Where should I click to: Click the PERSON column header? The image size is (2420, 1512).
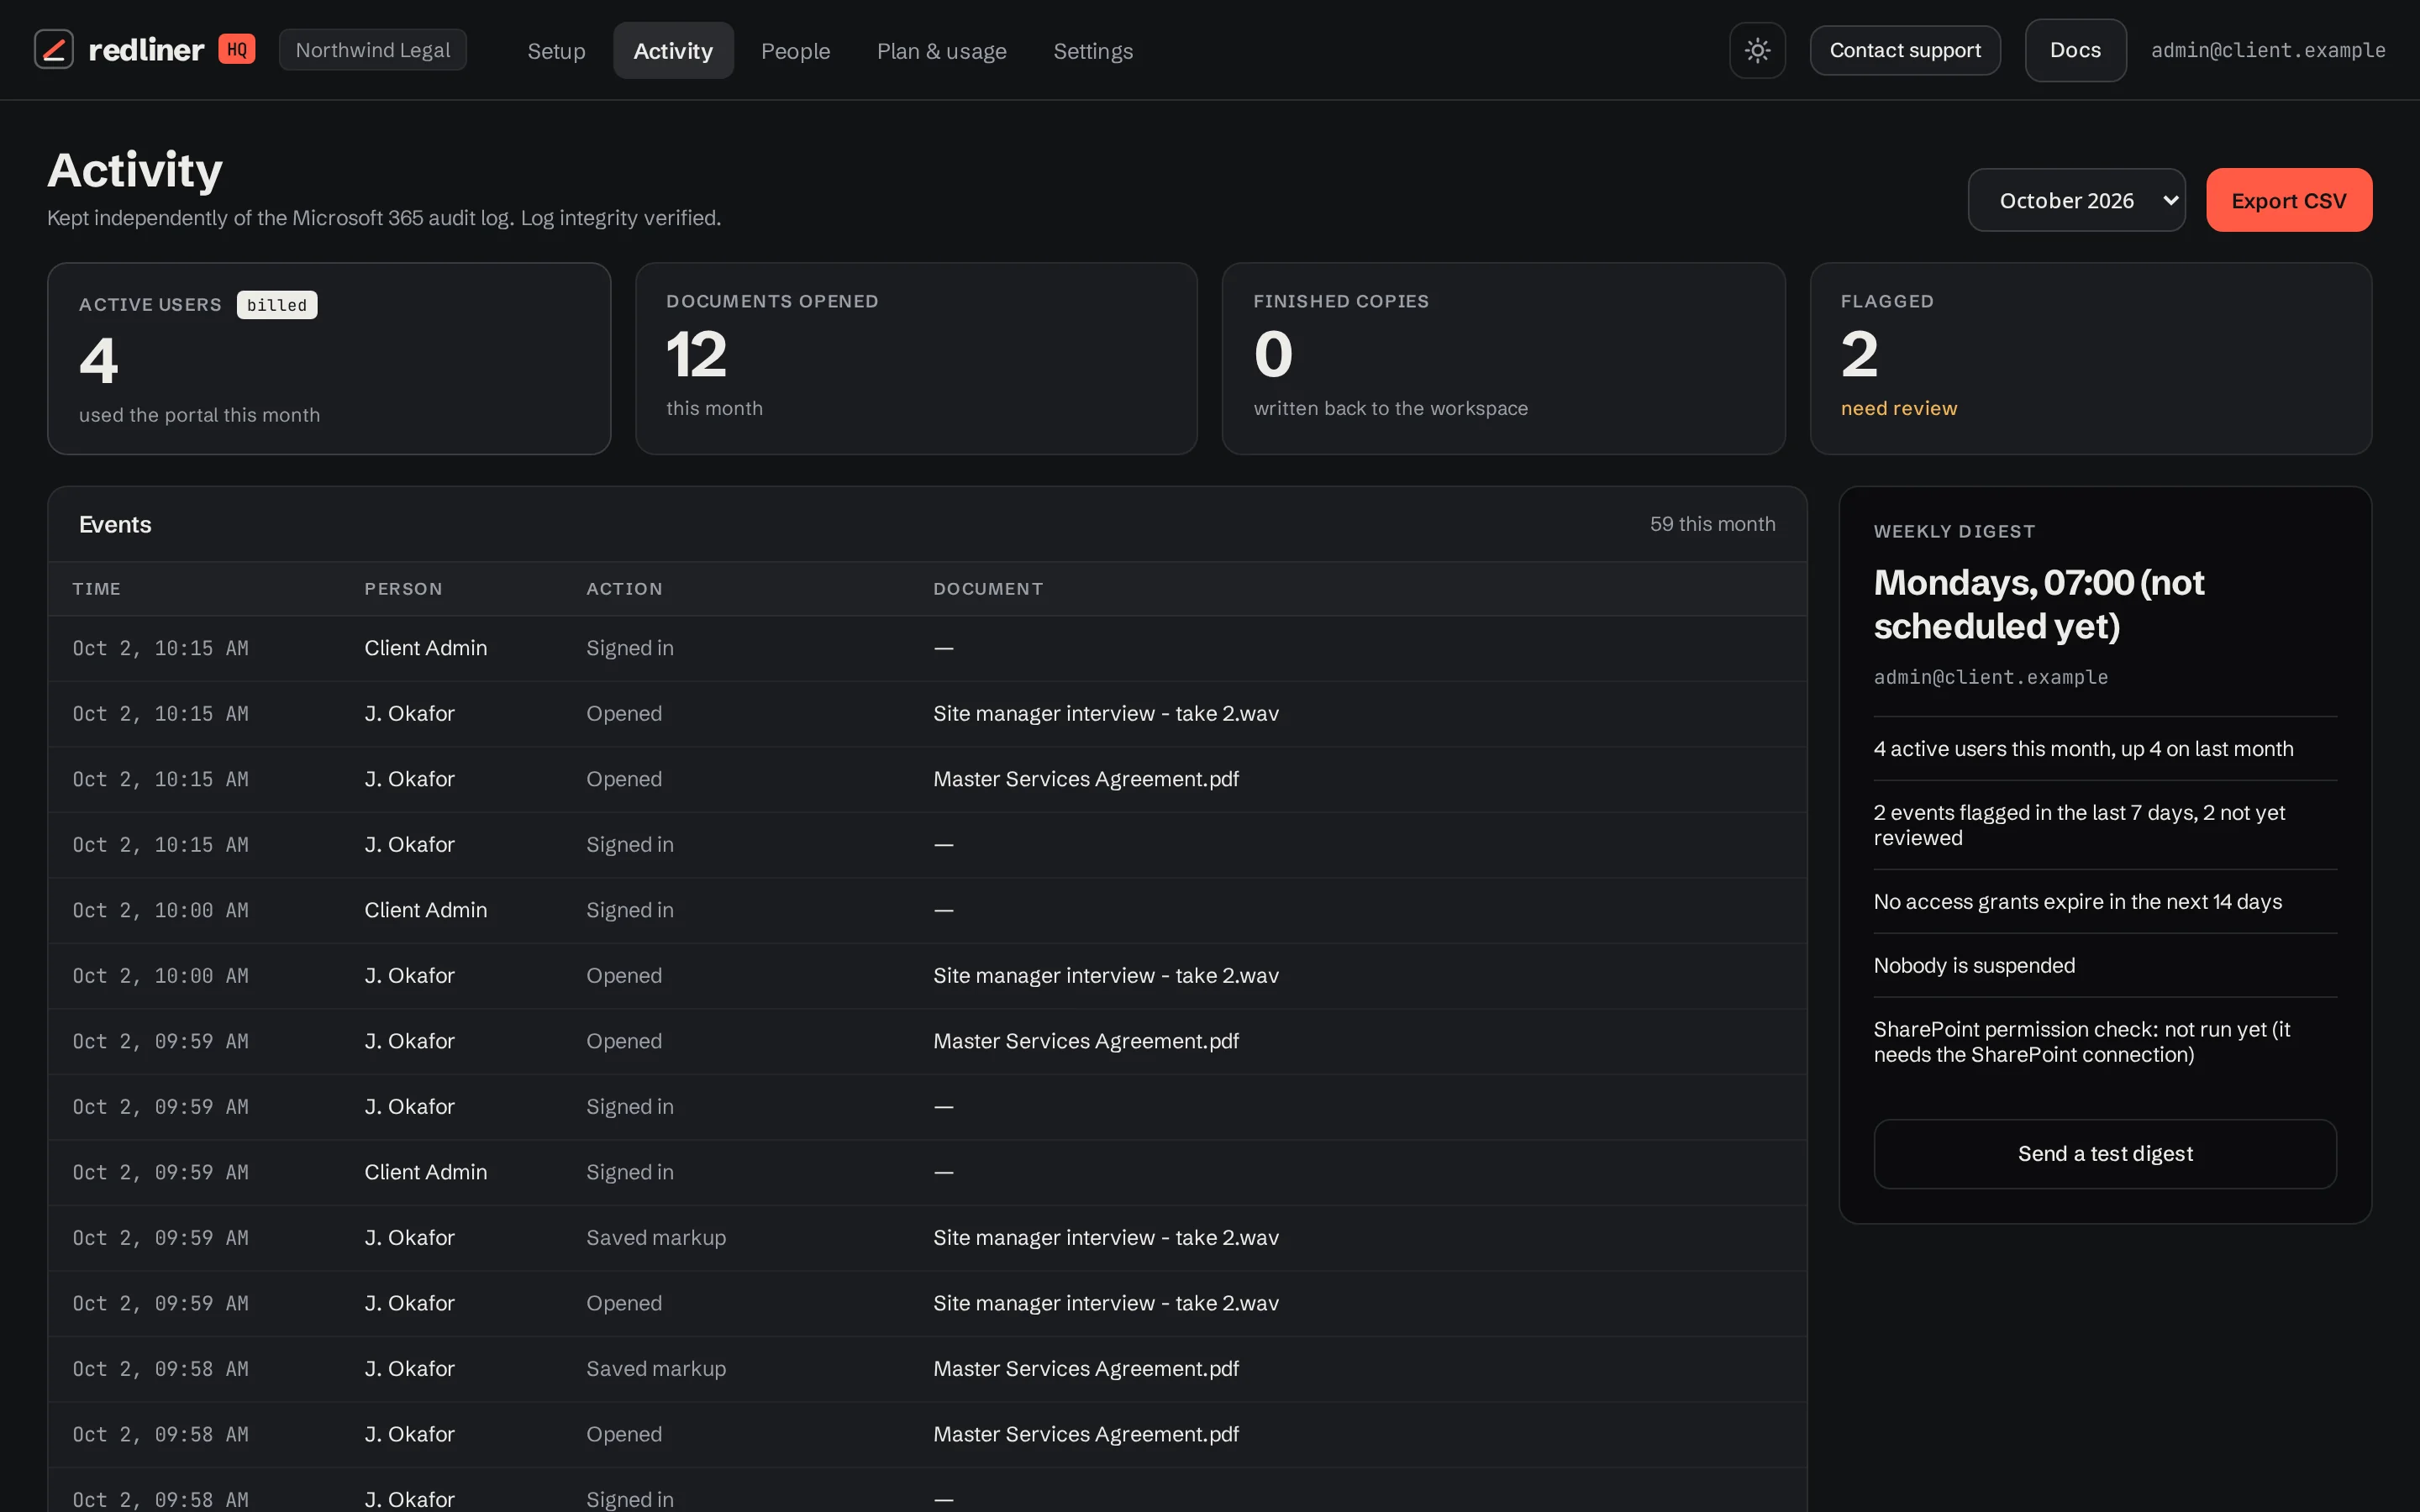(x=403, y=589)
